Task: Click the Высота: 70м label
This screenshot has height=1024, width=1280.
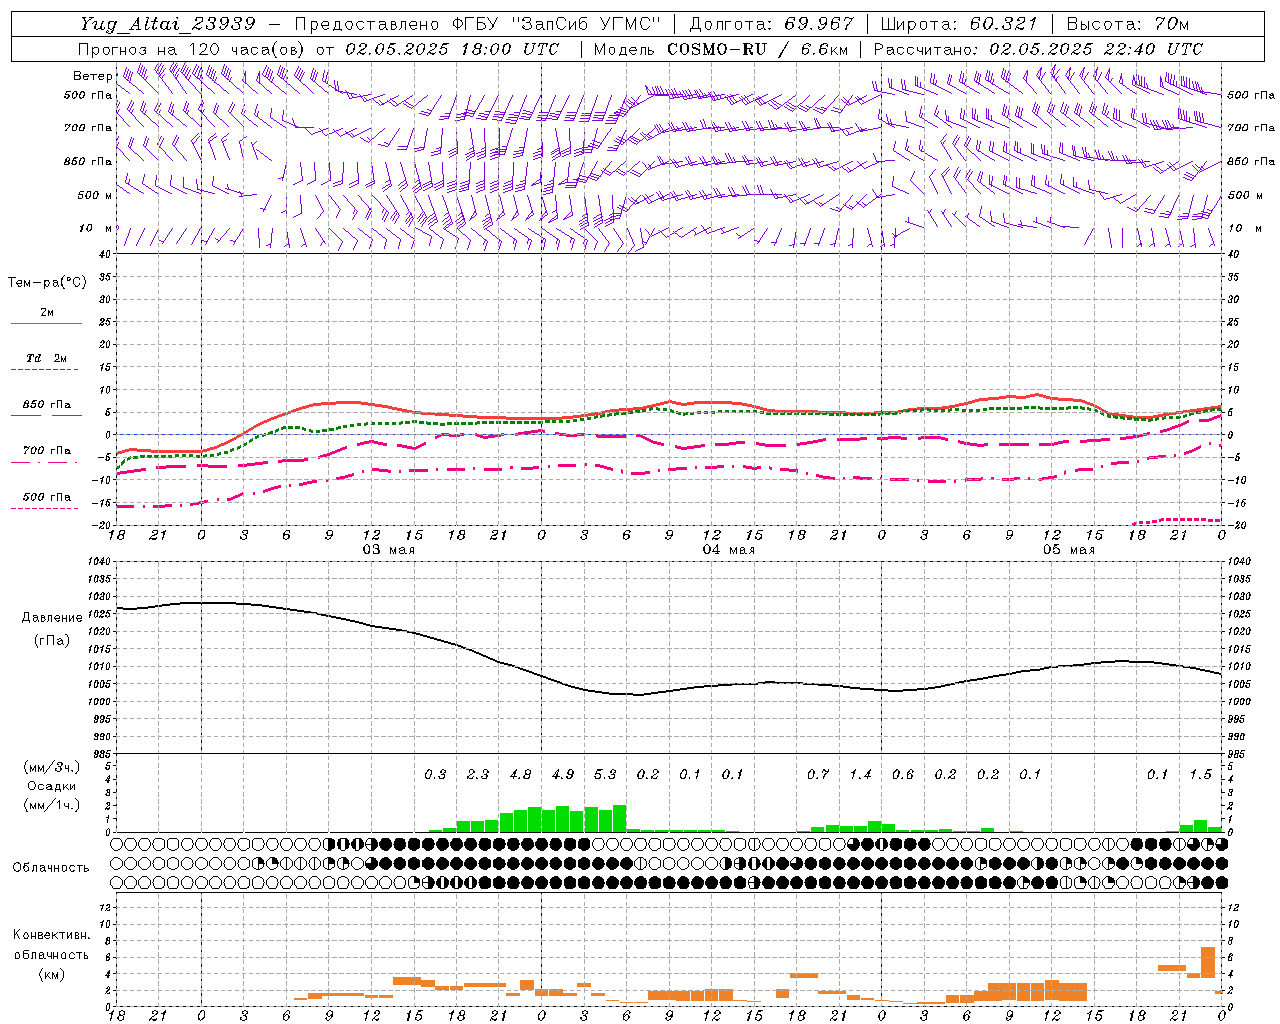Action: (1128, 24)
